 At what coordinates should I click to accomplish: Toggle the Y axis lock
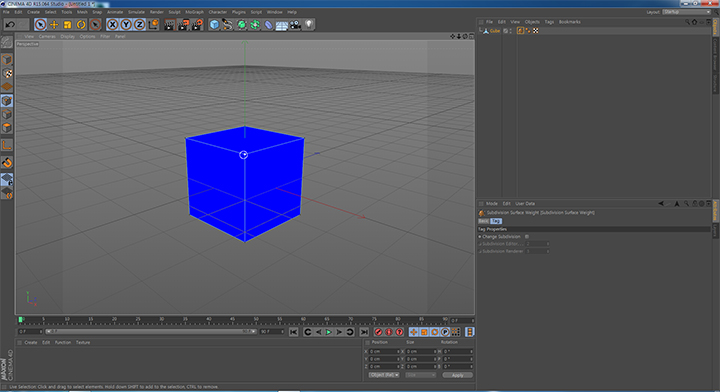pos(126,24)
